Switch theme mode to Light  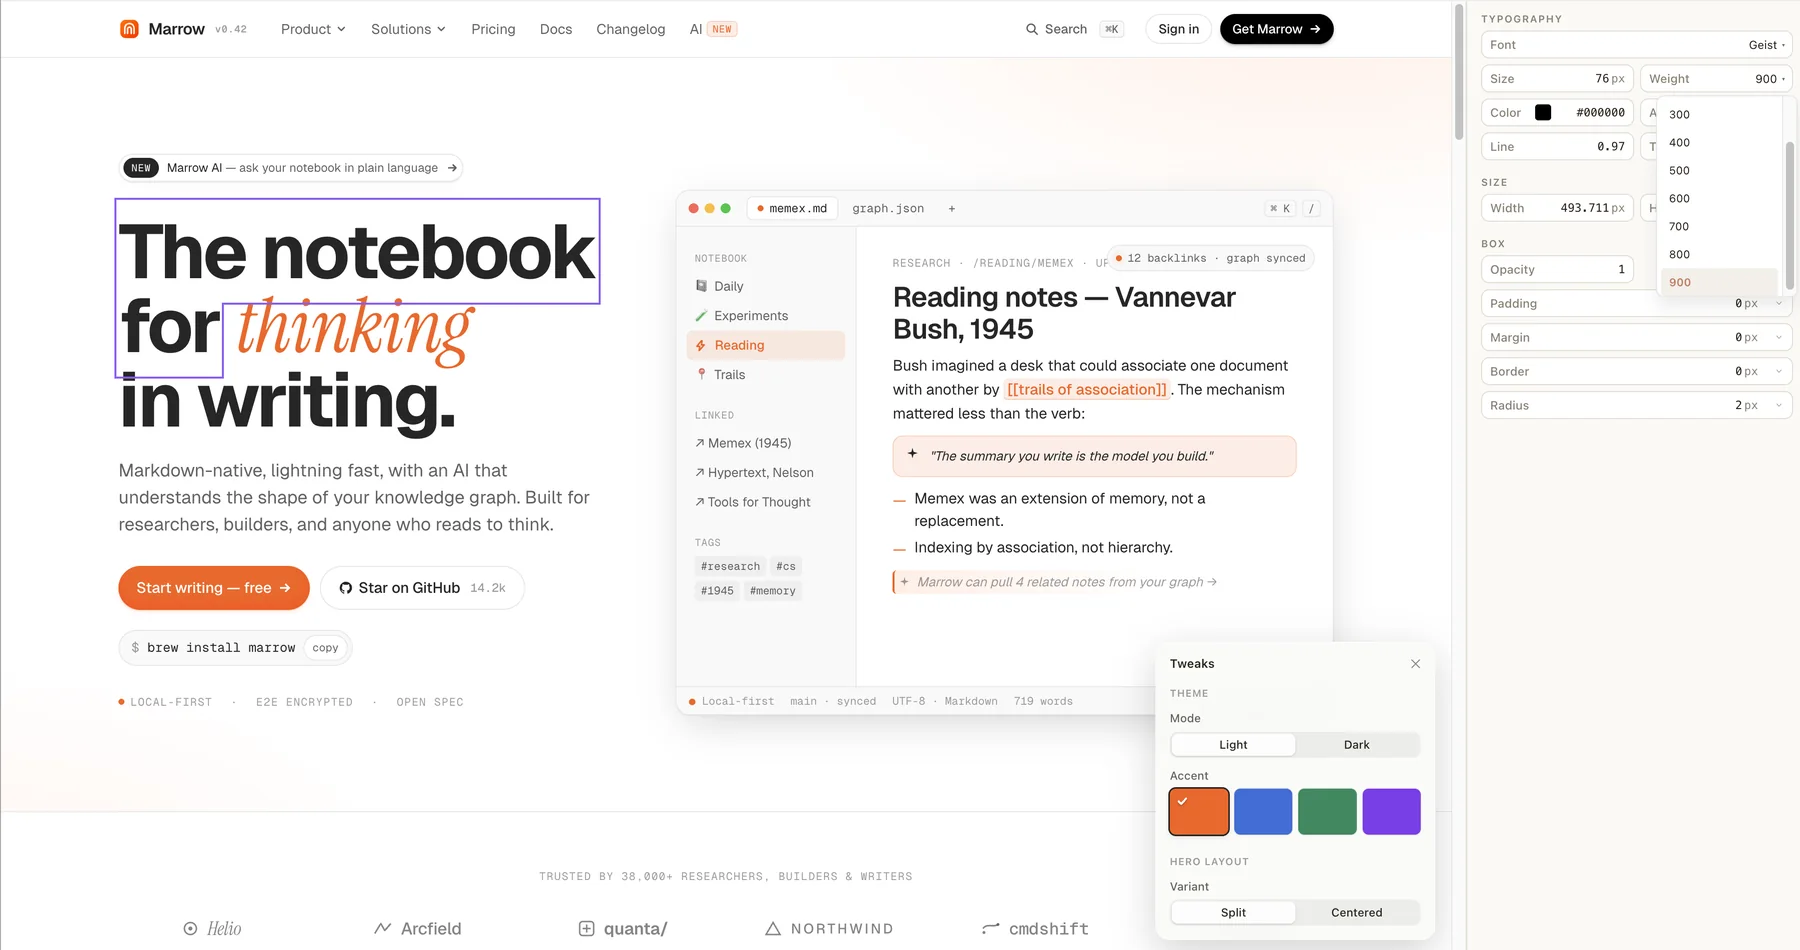coord(1233,745)
